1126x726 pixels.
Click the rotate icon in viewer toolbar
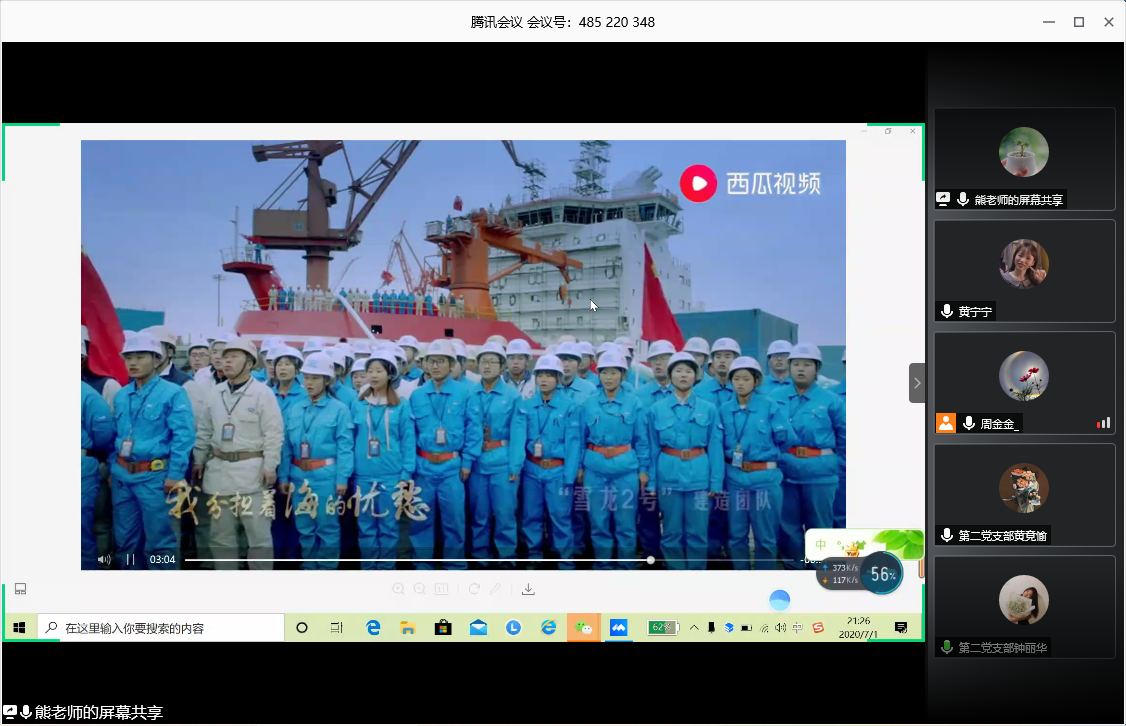474,589
